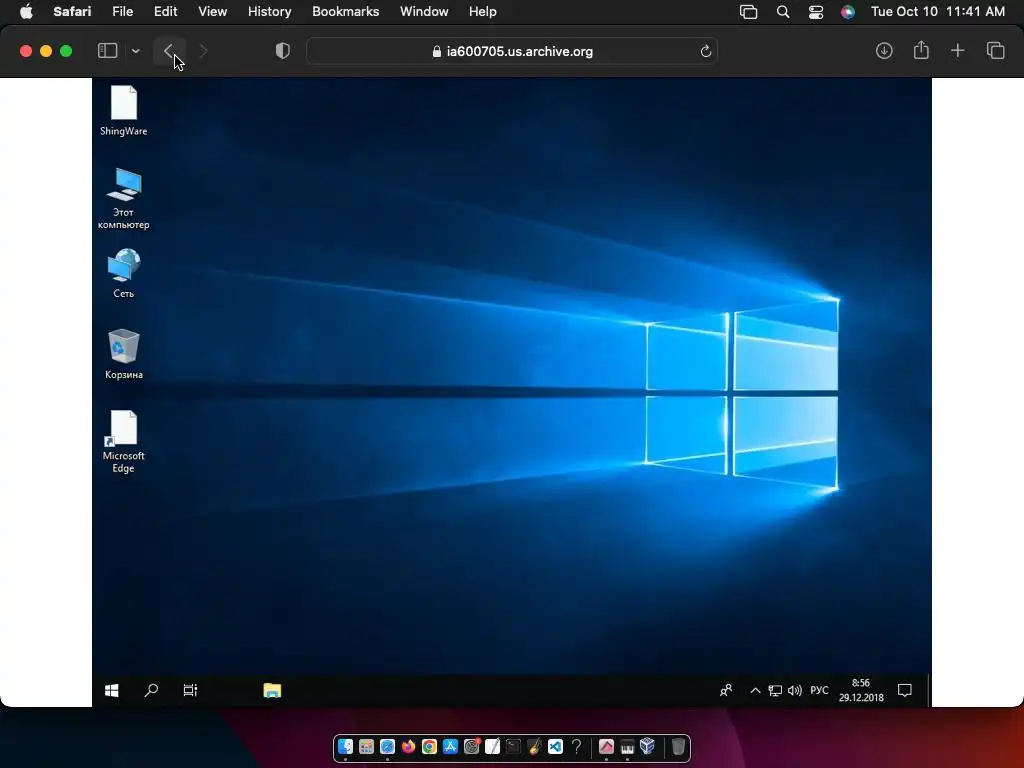Viewport: 1024px width, 768px height.
Task: Open Firefox from the Dock
Action: tap(408, 746)
